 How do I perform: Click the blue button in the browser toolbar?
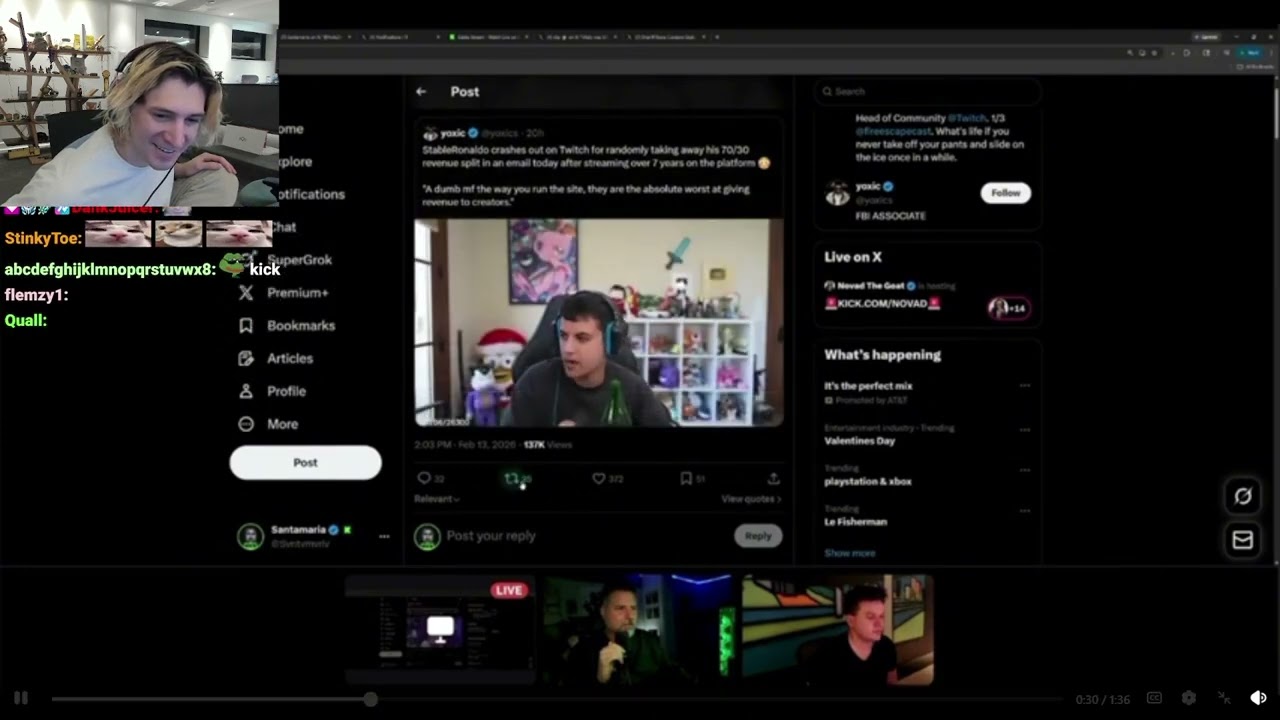click(x=1251, y=53)
